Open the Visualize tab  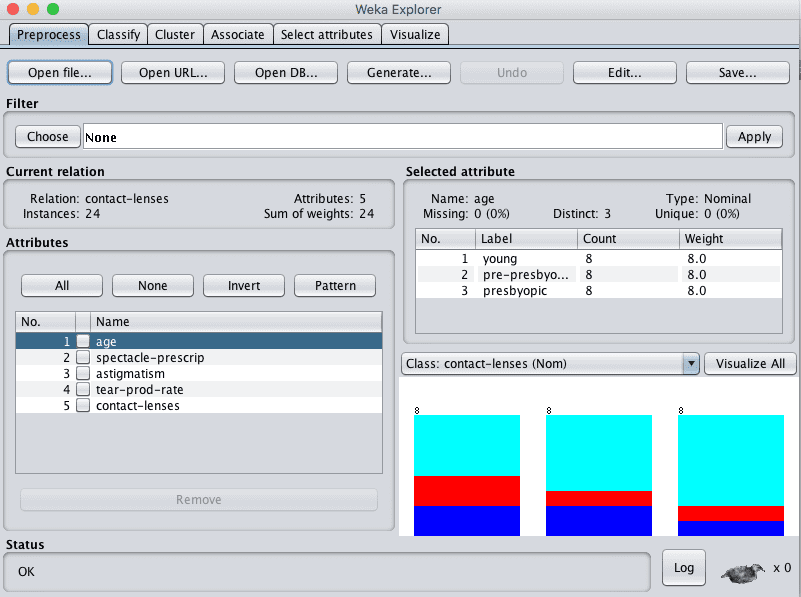(x=415, y=35)
